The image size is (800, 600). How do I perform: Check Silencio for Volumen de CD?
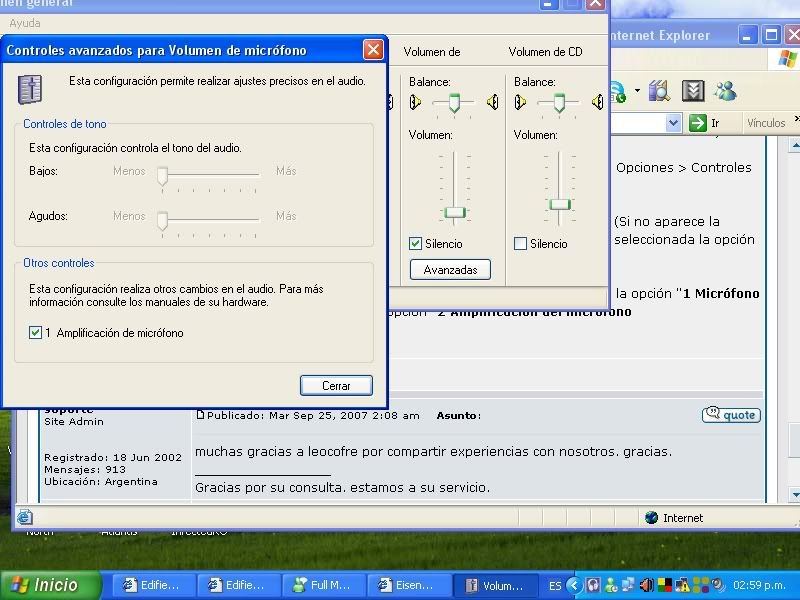tap(520, 243)
